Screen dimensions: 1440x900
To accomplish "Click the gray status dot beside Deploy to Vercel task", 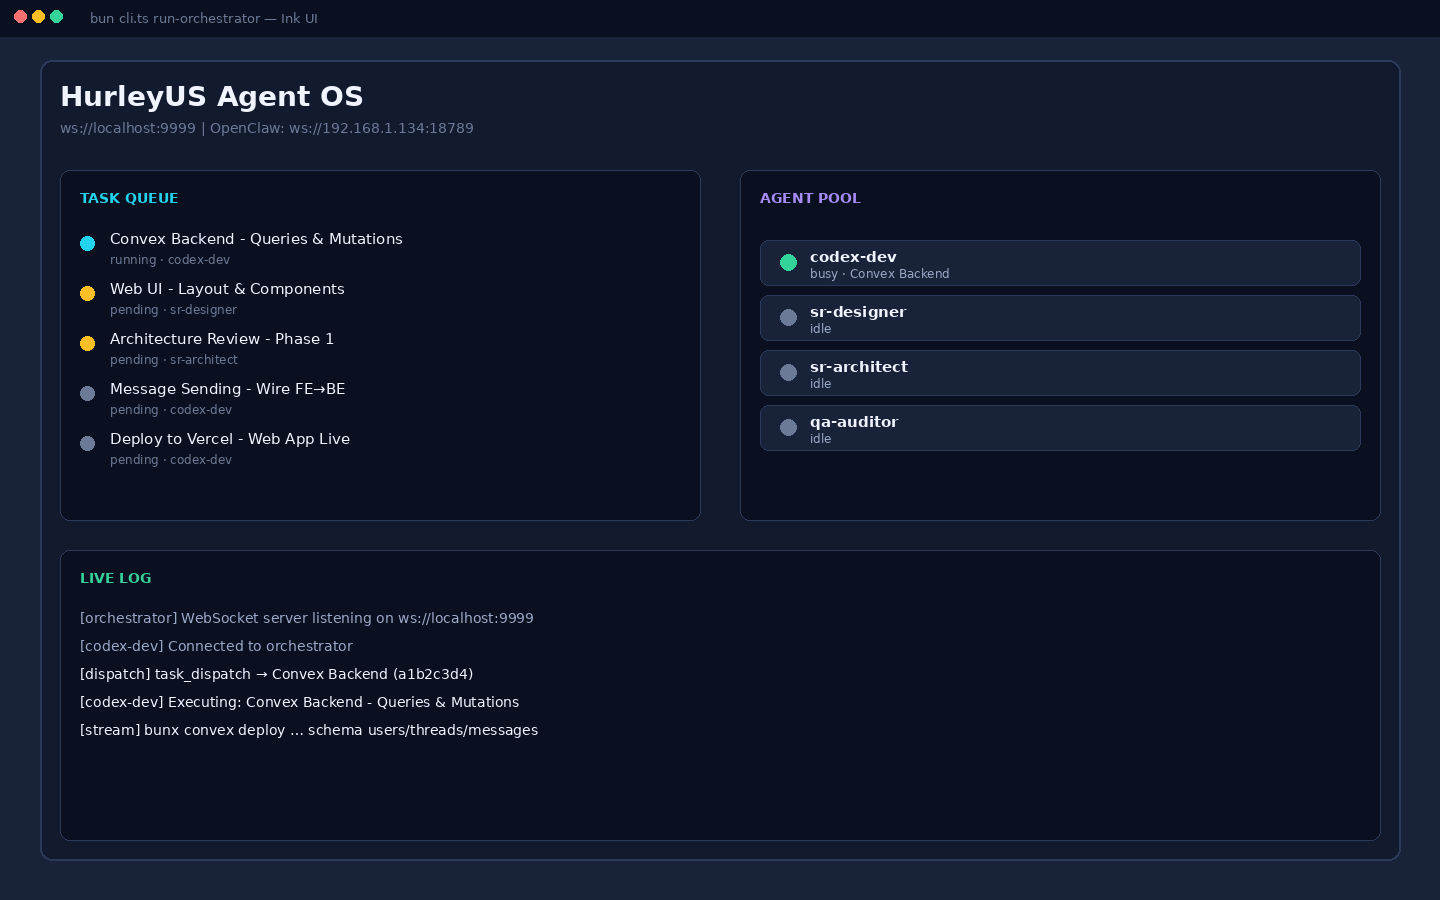I will (x=87, y=443).
